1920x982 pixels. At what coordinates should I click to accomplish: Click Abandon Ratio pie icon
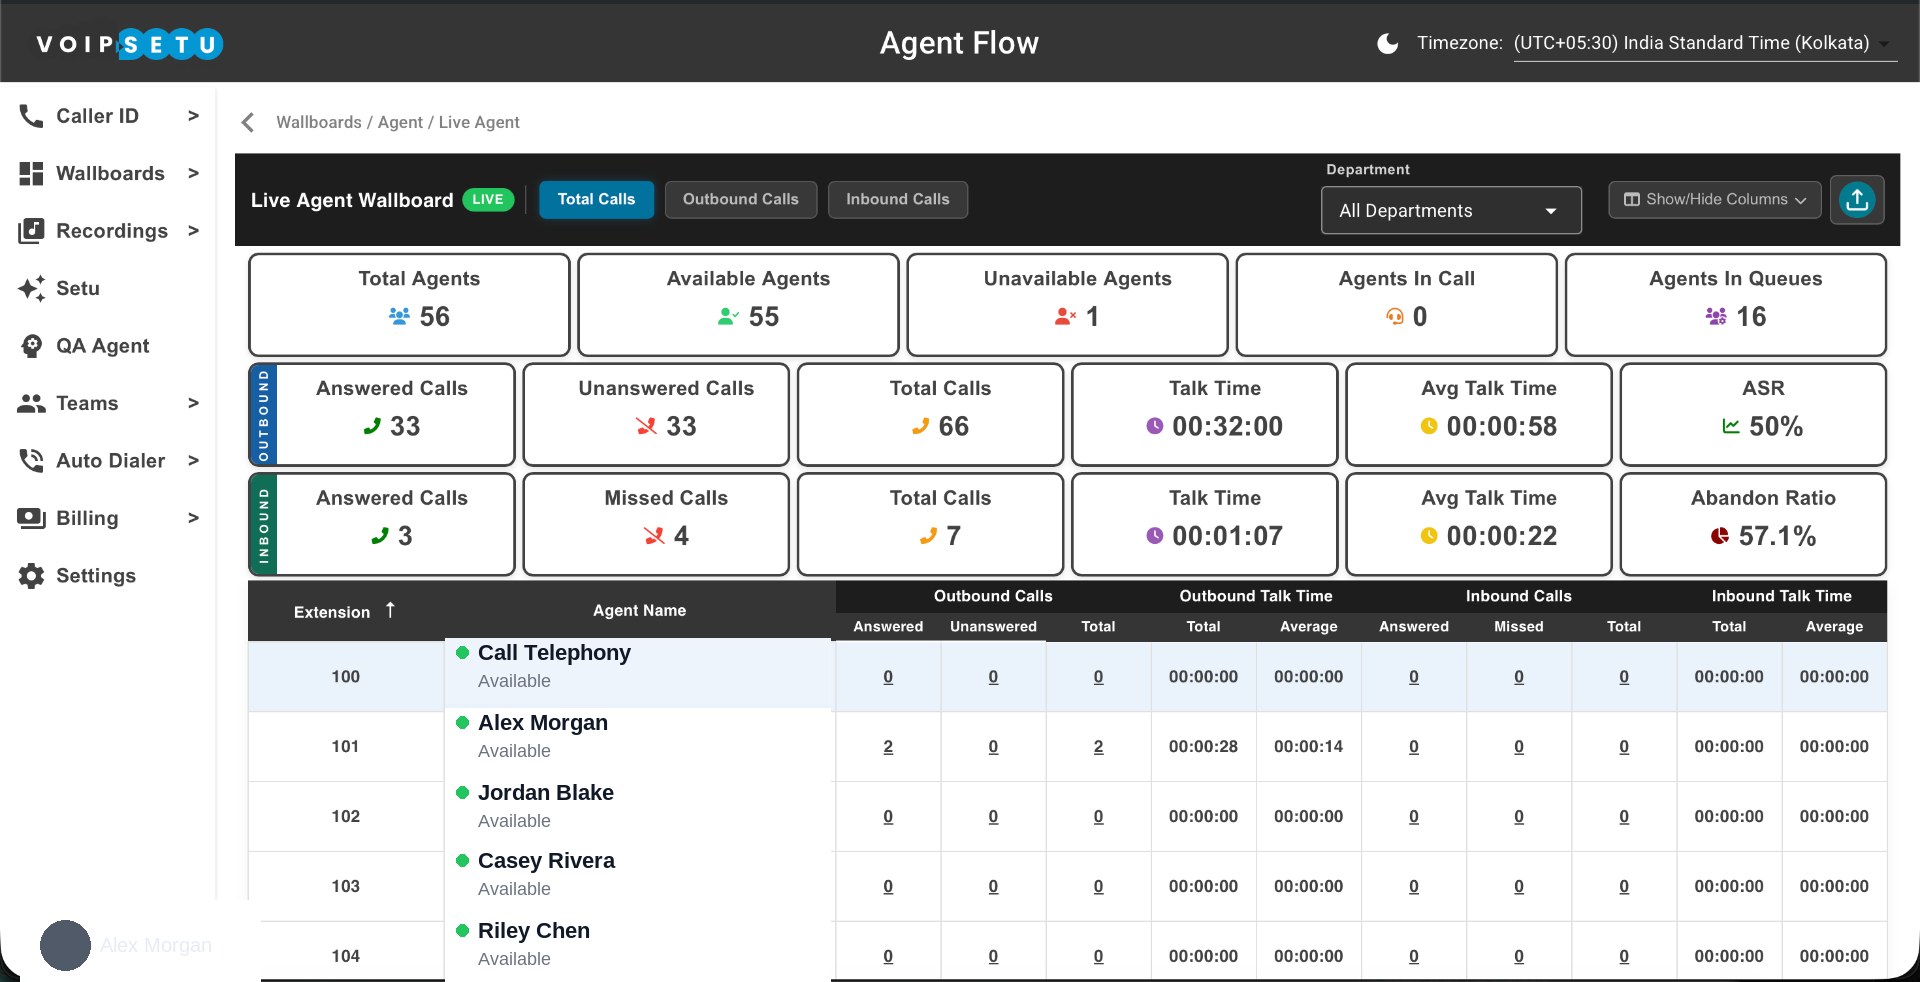tap(1720, 536)
